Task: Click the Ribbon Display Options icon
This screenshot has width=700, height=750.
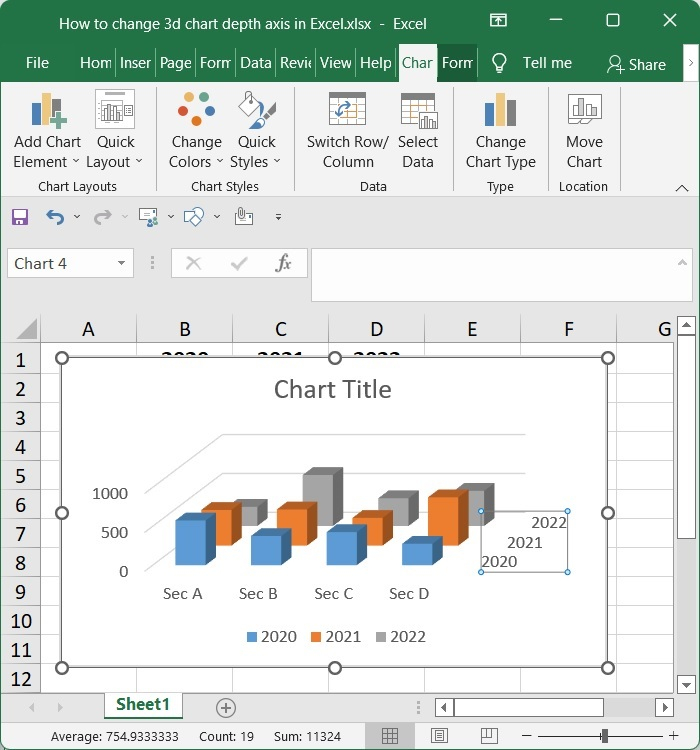Action: coord(498,20)
